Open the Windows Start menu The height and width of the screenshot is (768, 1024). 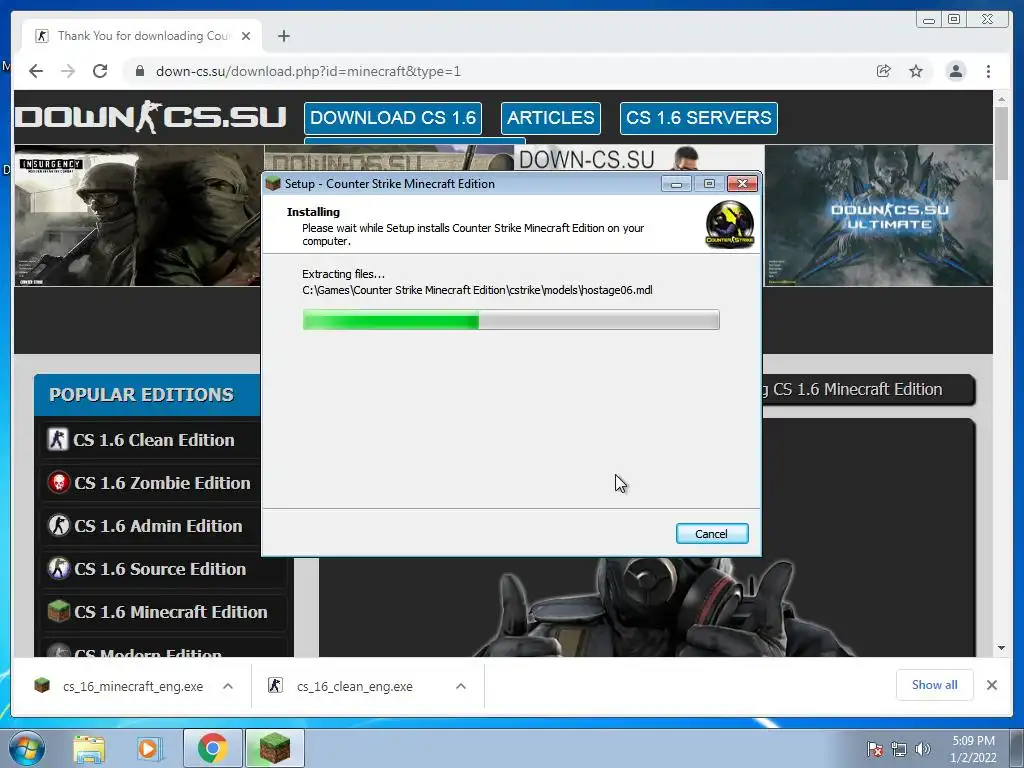pyautogui.click(x=26, y=748)
